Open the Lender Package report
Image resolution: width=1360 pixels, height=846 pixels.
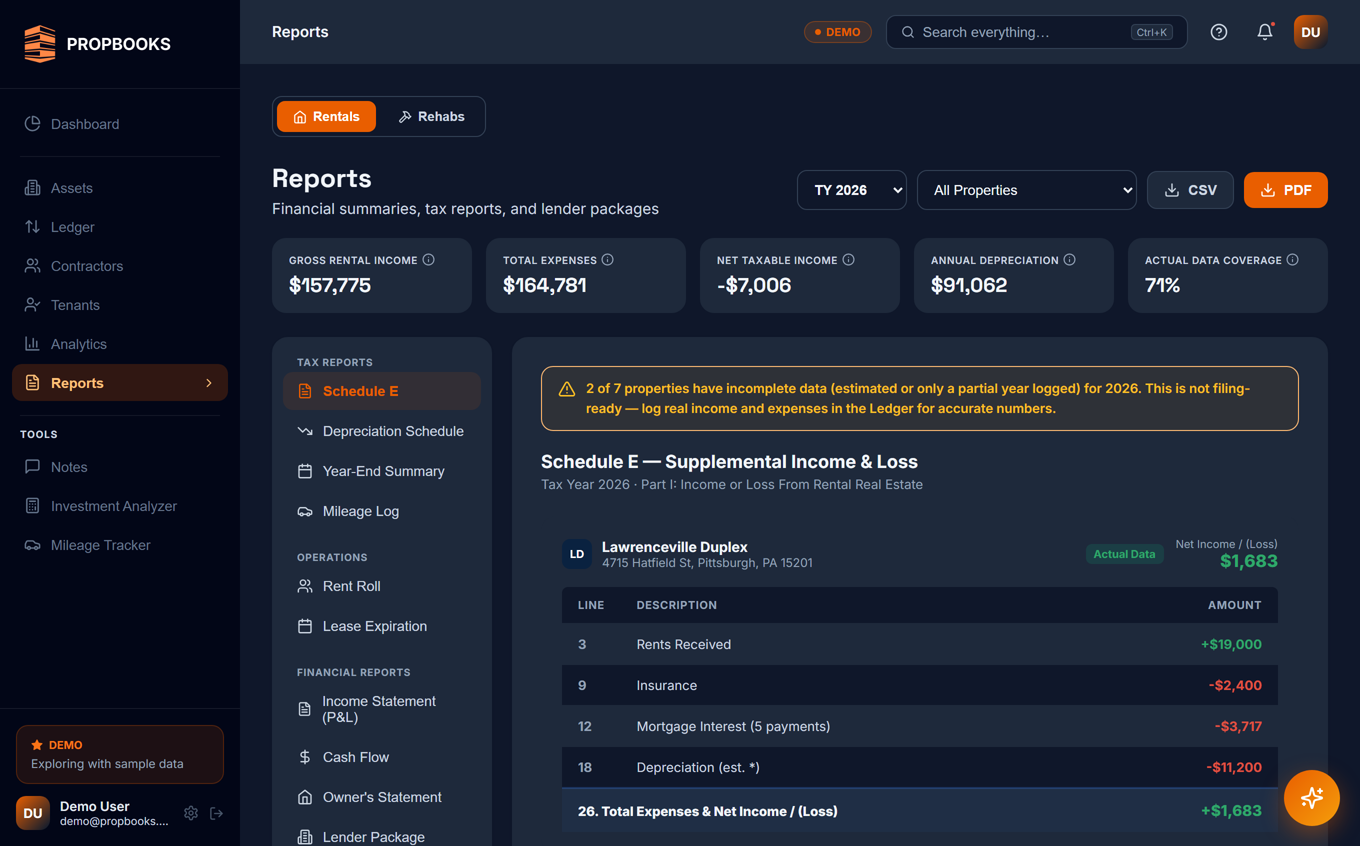coord(382,837)
